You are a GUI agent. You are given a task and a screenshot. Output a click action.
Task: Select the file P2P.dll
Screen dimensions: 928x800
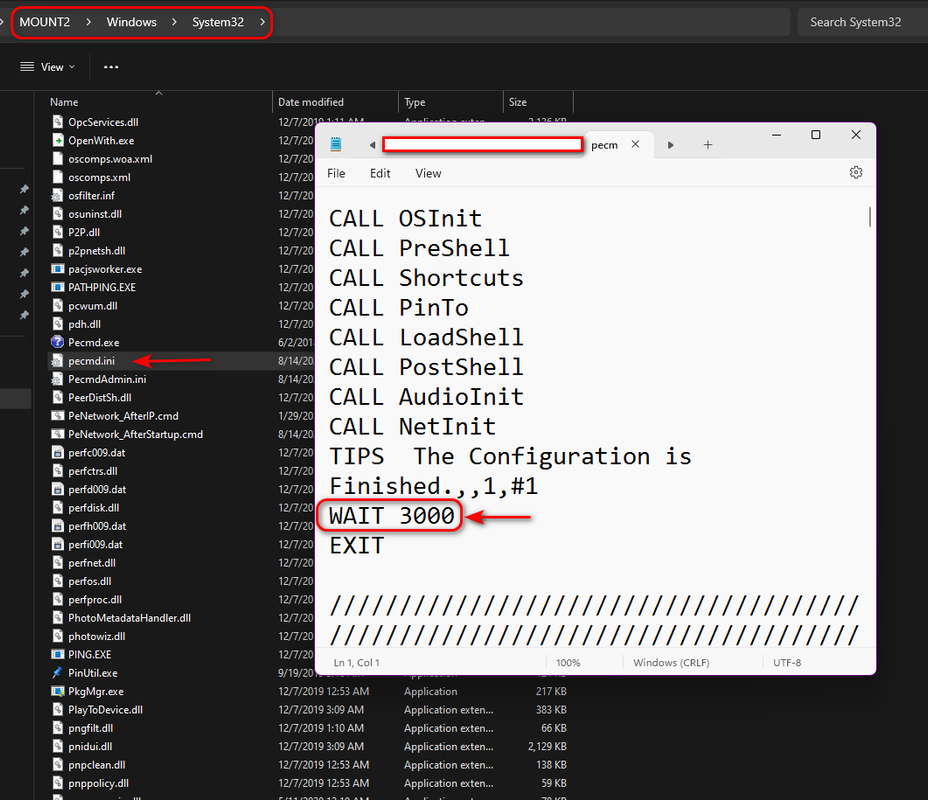(x=83, y=232)
